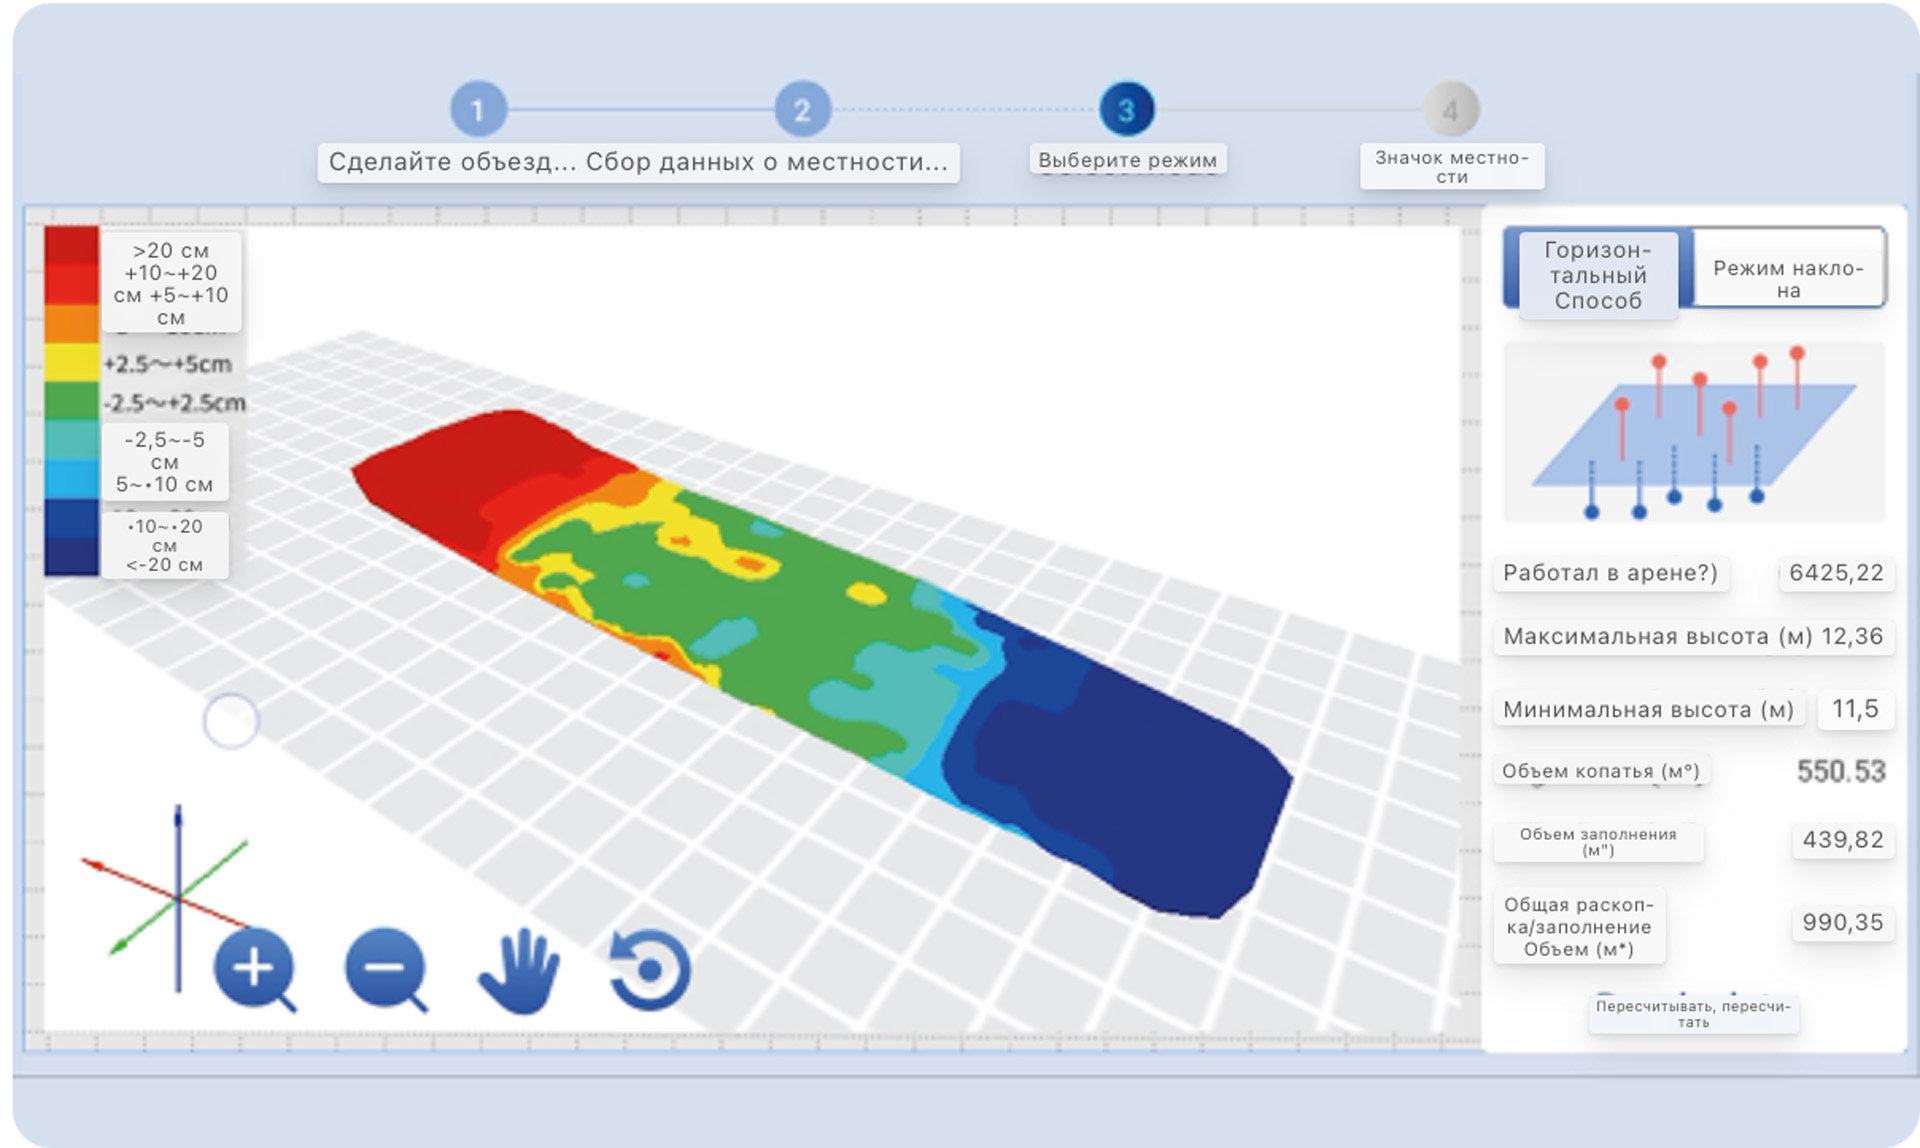Go to step 2 circle

[x=802, y=109]
